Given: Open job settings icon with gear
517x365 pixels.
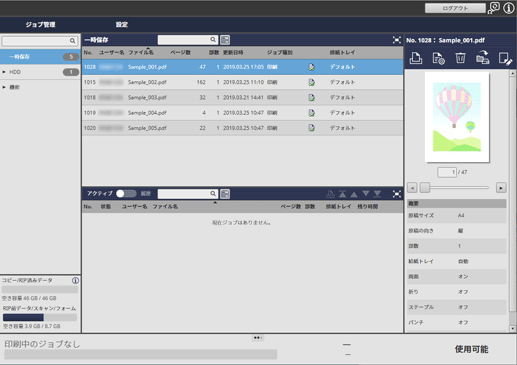Looking at the screenshot, I should (438, 58).
